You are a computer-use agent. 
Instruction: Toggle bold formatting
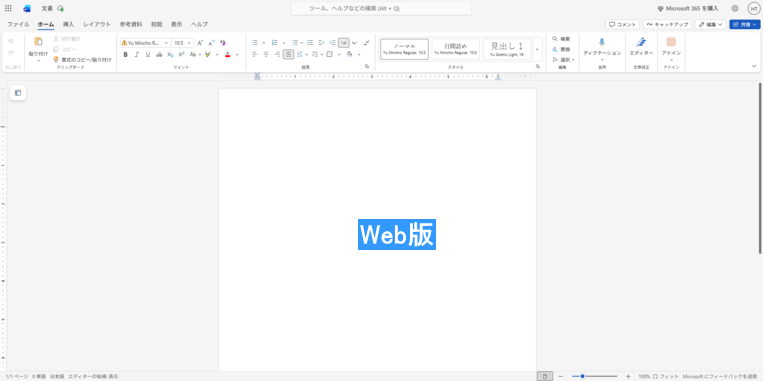[126, 54]
